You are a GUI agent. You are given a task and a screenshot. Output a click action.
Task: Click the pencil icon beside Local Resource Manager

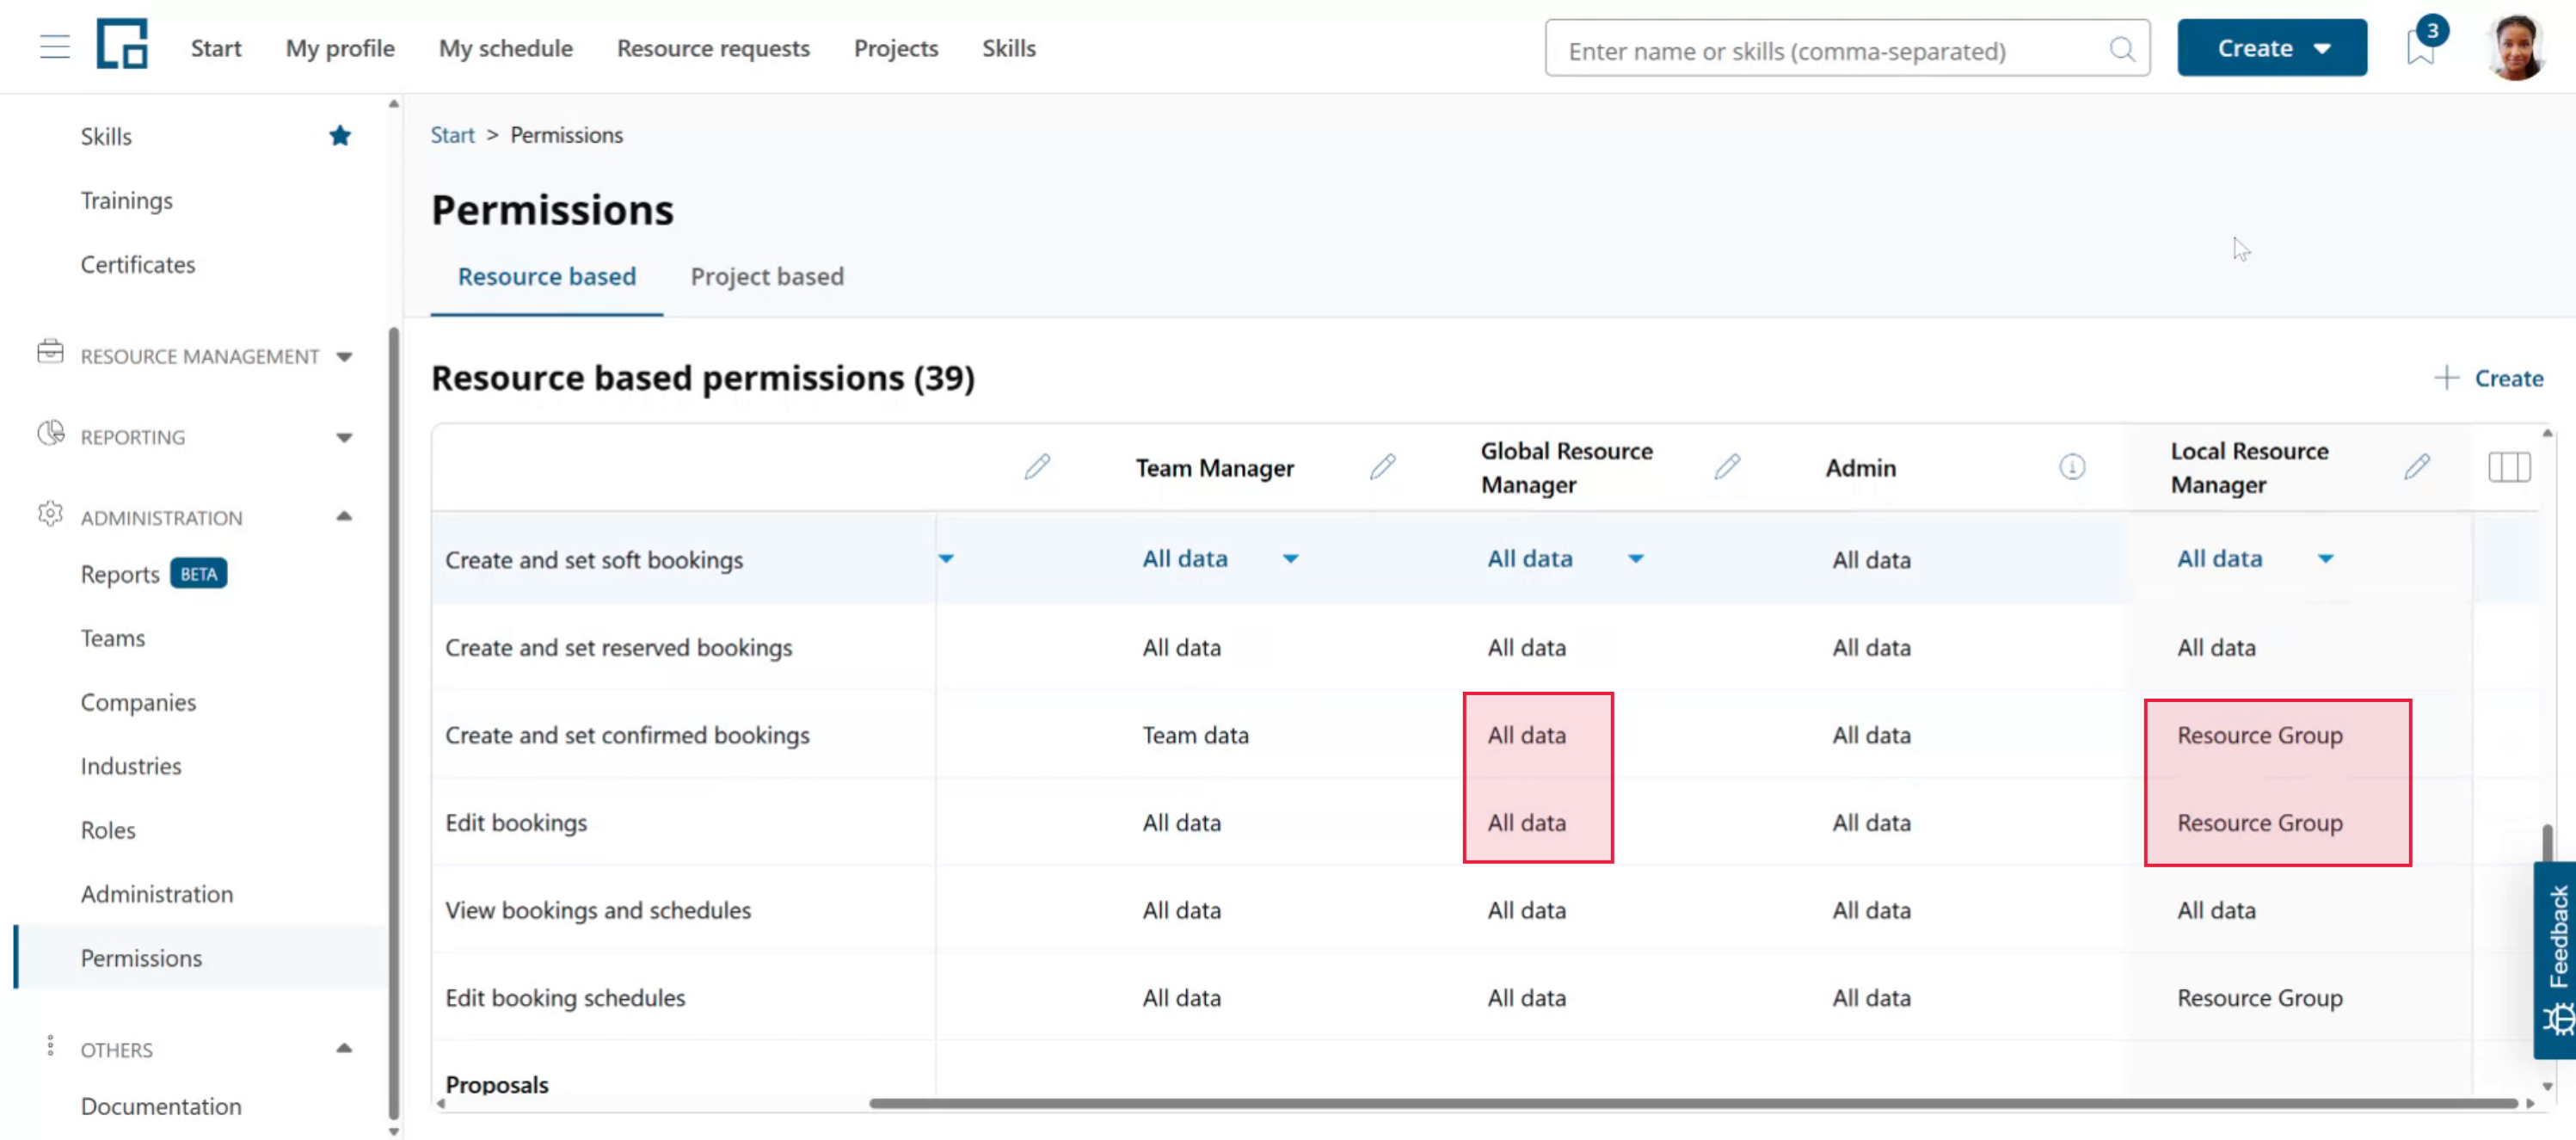[2417, 467]
